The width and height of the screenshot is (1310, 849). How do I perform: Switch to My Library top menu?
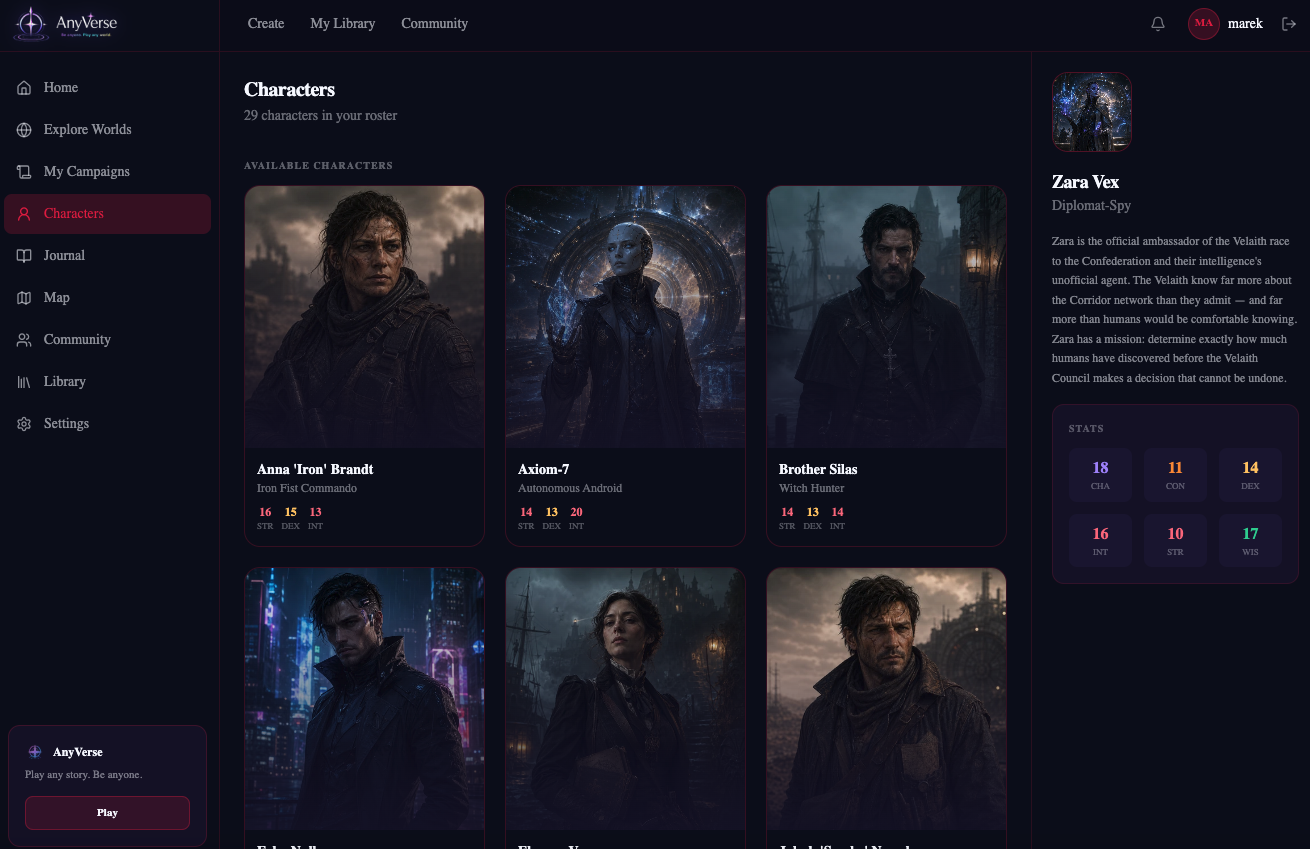click(x=343, y=23)
